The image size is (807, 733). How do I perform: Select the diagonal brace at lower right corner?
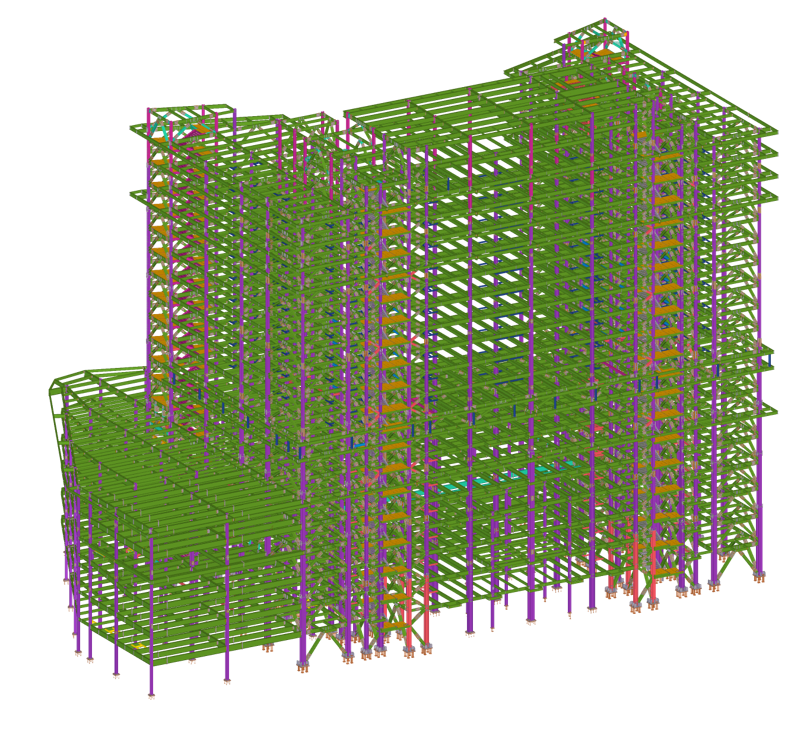(x=738, y=560)
